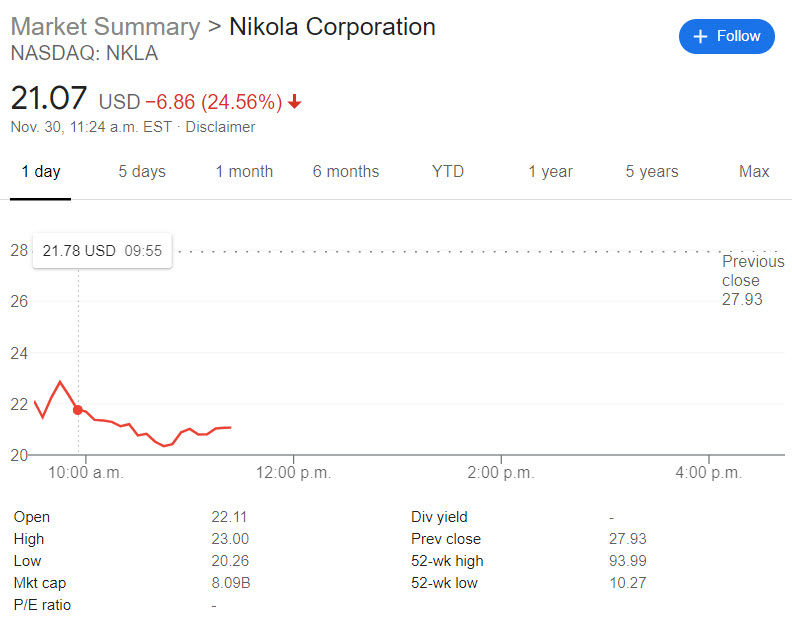Click the red down arrow price indicator
The image size is (792, 619).
point(295,102)
